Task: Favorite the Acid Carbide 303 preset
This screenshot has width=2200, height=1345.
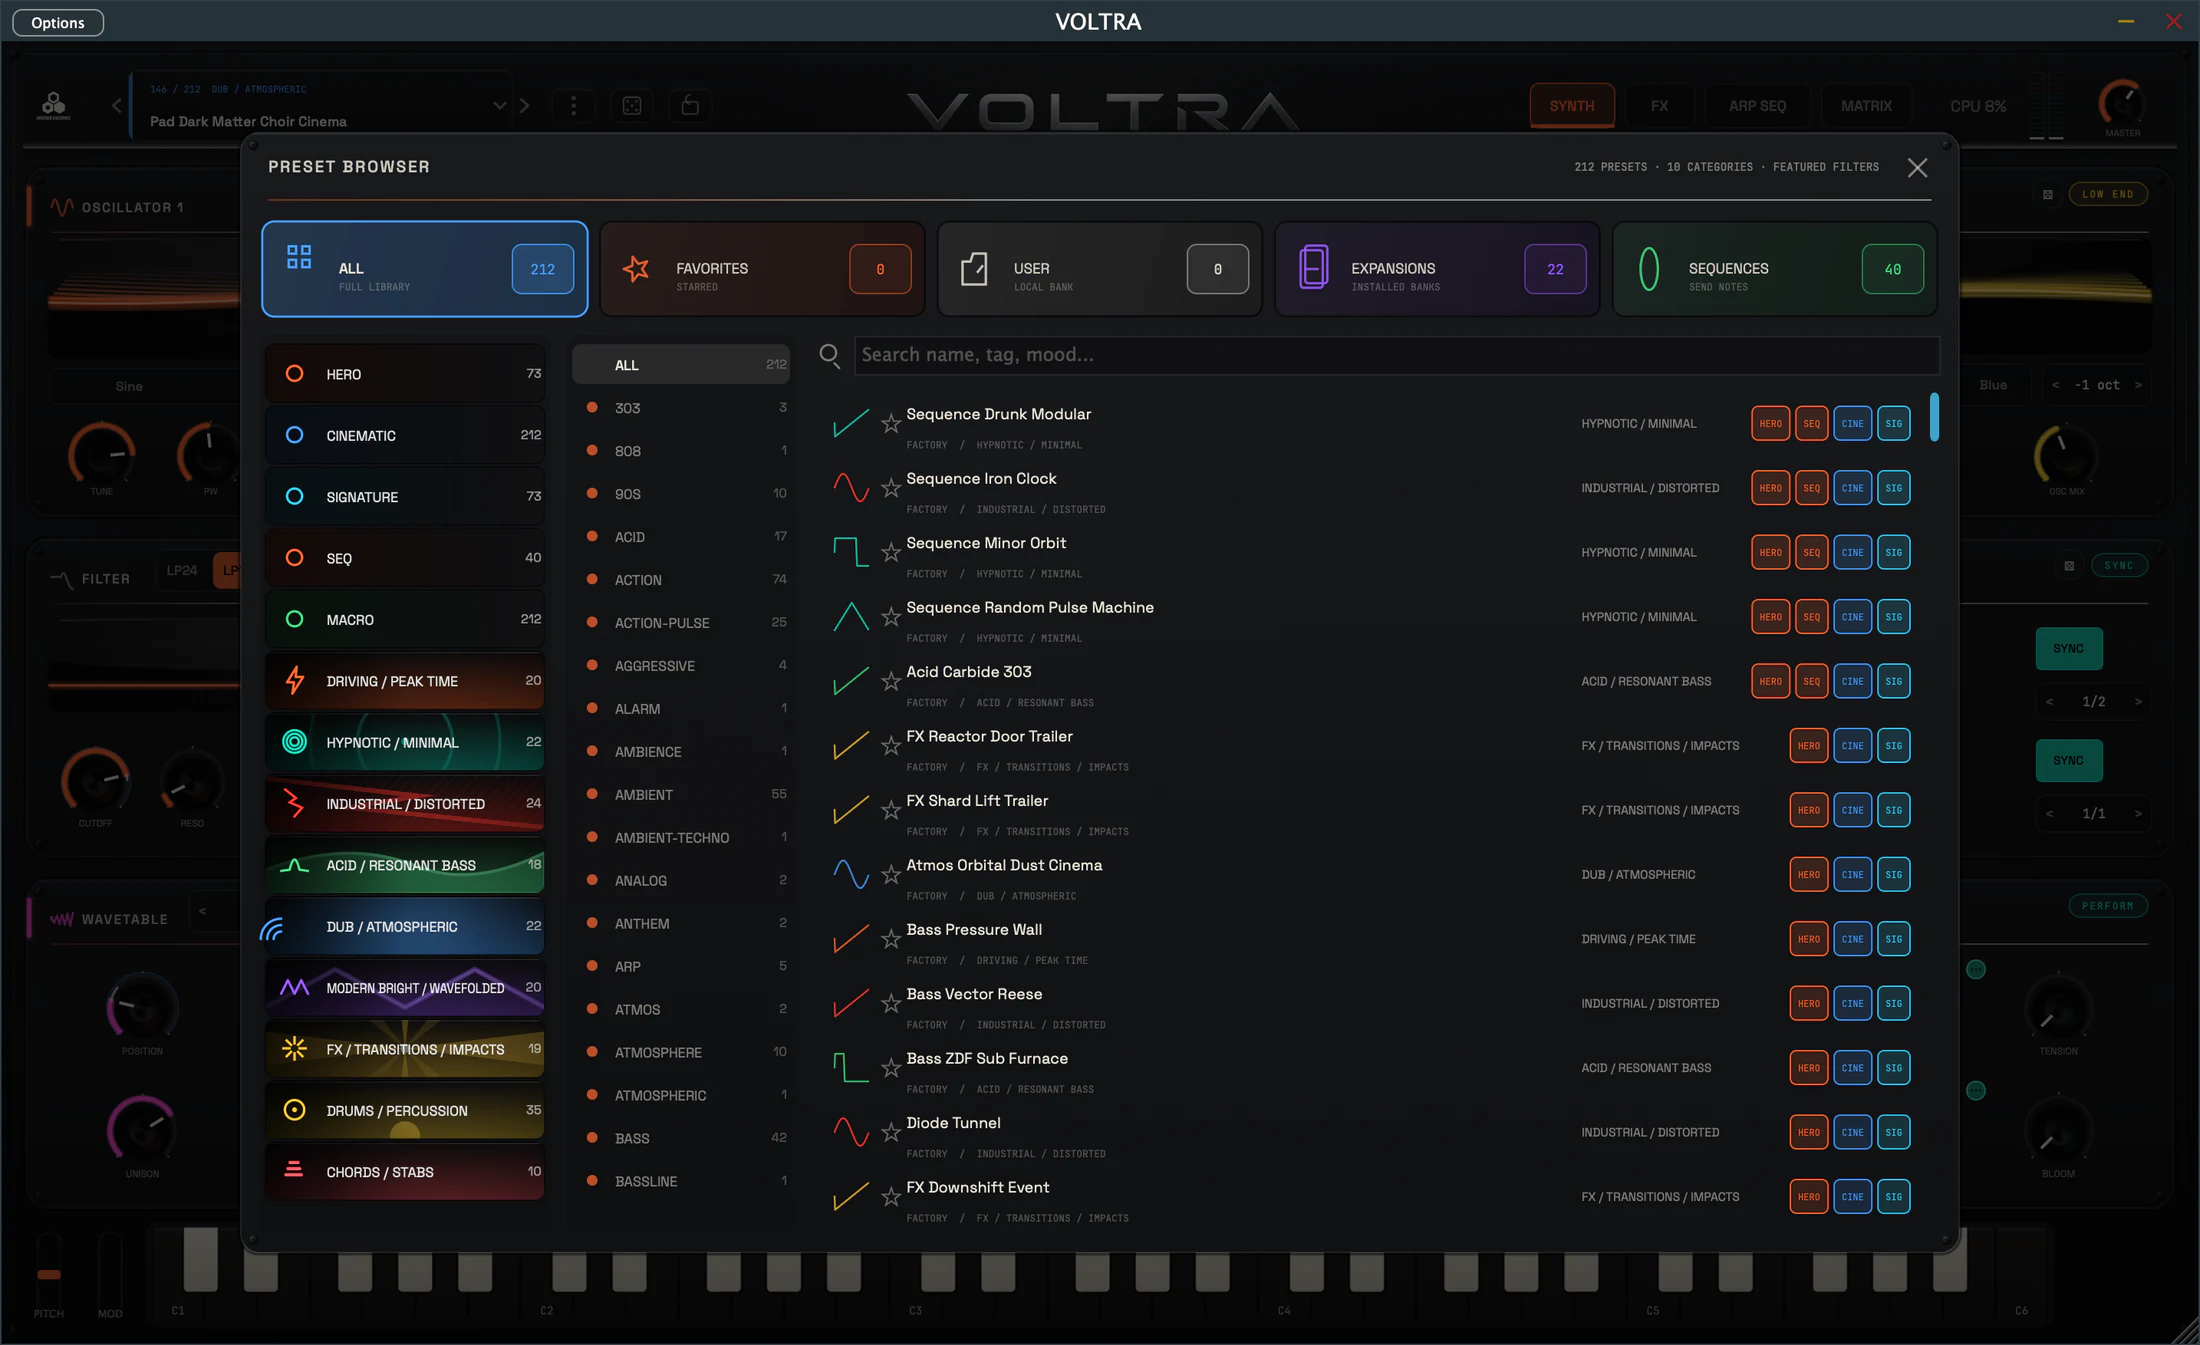Action: click(891, 682)
